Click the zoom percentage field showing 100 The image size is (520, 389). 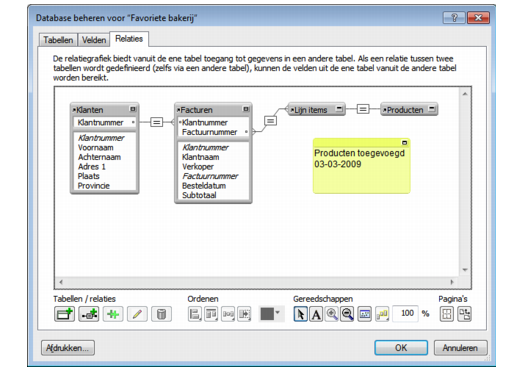point(405,313)
